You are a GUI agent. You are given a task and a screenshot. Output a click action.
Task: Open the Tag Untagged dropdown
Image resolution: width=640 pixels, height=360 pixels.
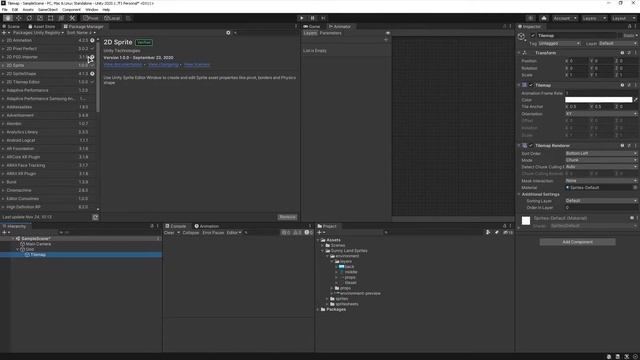click(559, 43)
